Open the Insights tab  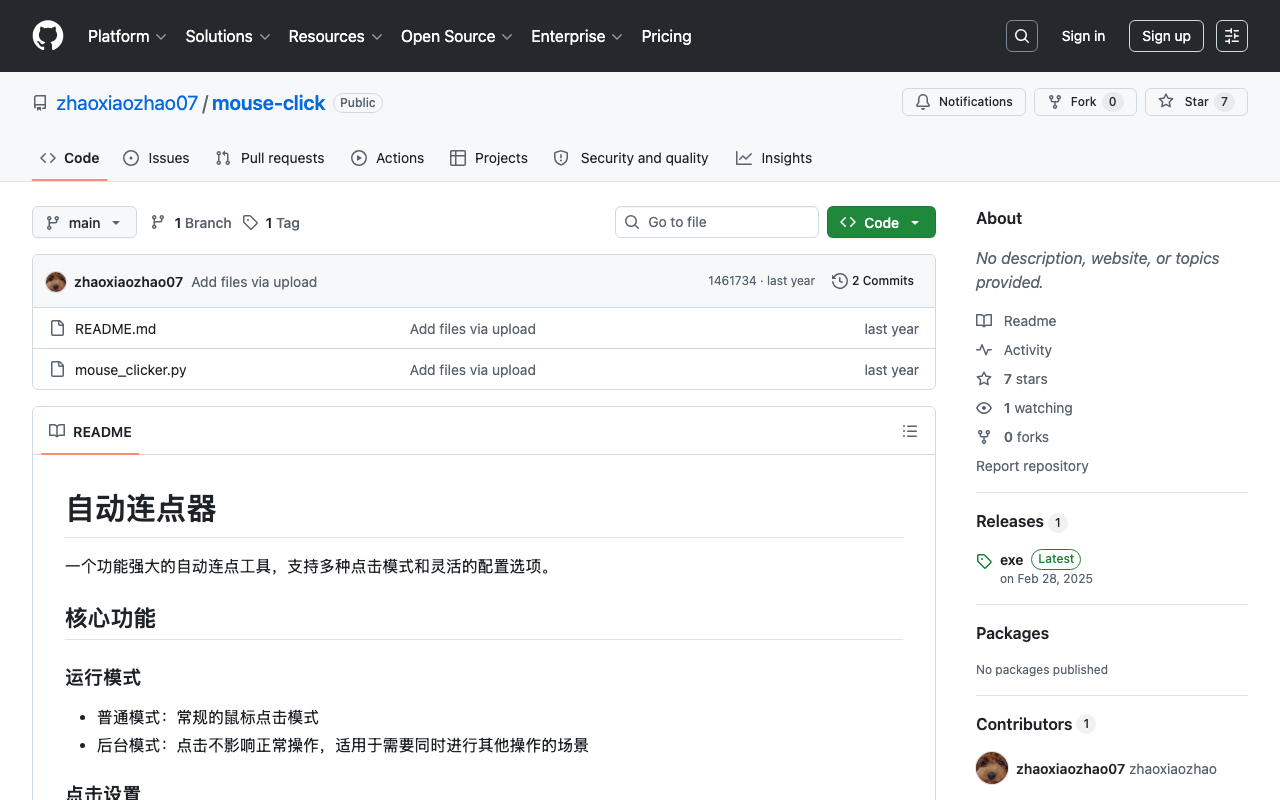[774, 158]
